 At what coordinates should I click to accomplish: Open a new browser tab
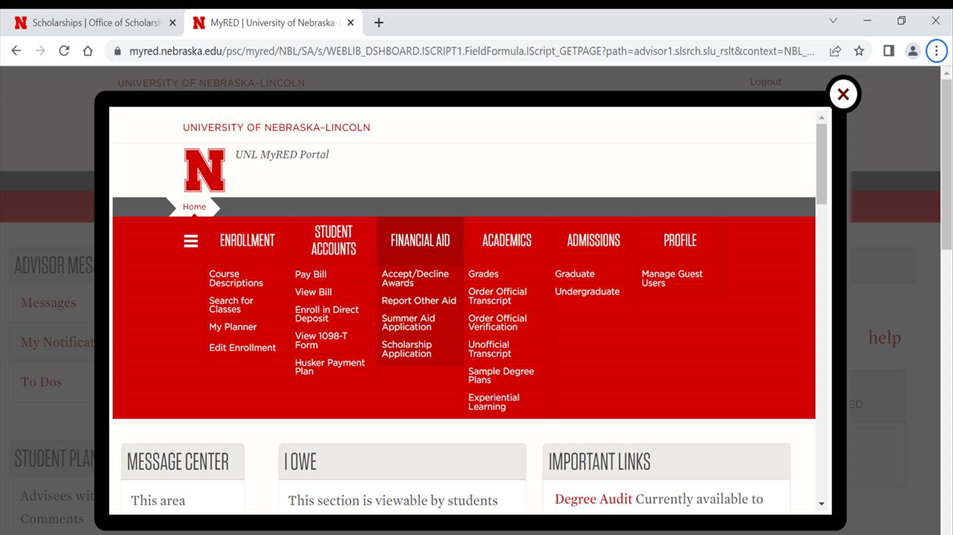(x=379, y=22)
